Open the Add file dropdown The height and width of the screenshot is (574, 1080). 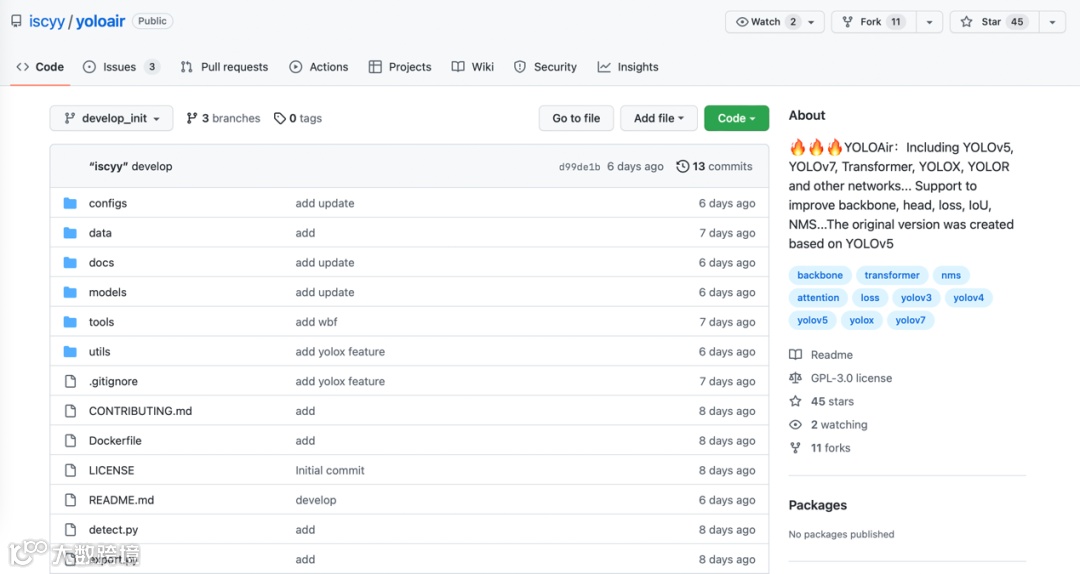(x=658, y=119)
